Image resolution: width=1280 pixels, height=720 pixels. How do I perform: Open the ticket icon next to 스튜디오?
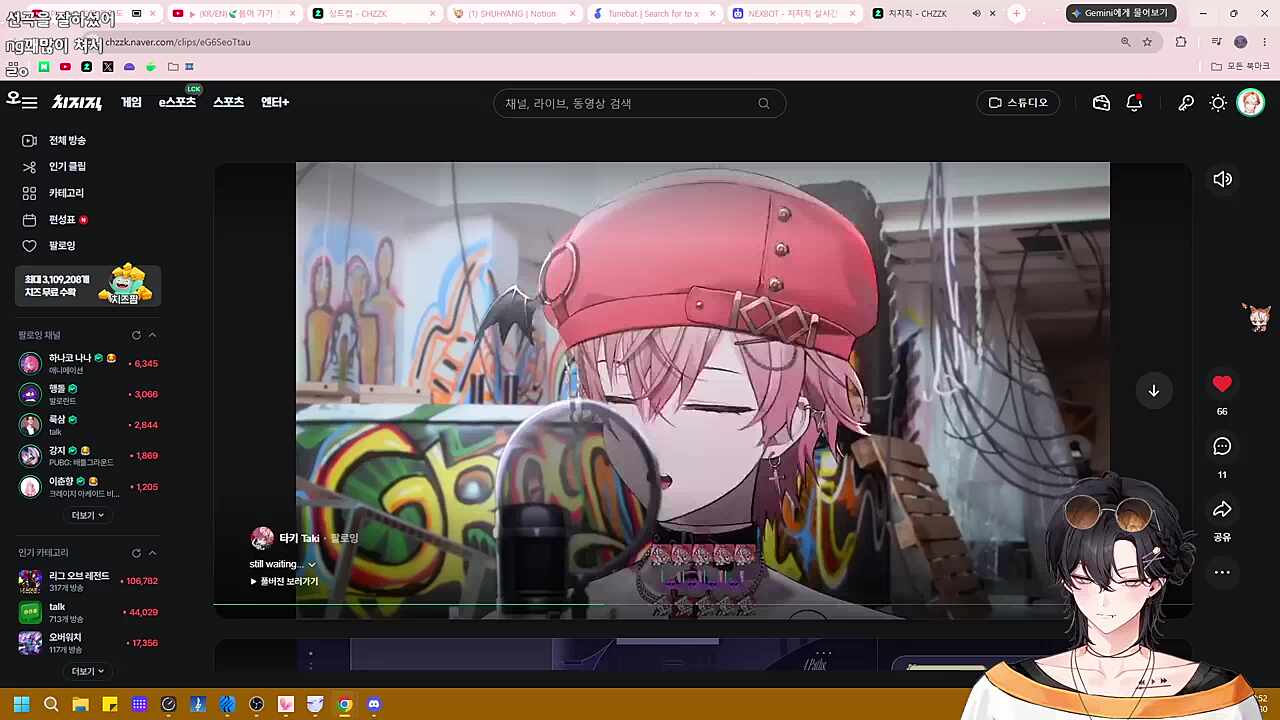click(x=1101, y=103)
